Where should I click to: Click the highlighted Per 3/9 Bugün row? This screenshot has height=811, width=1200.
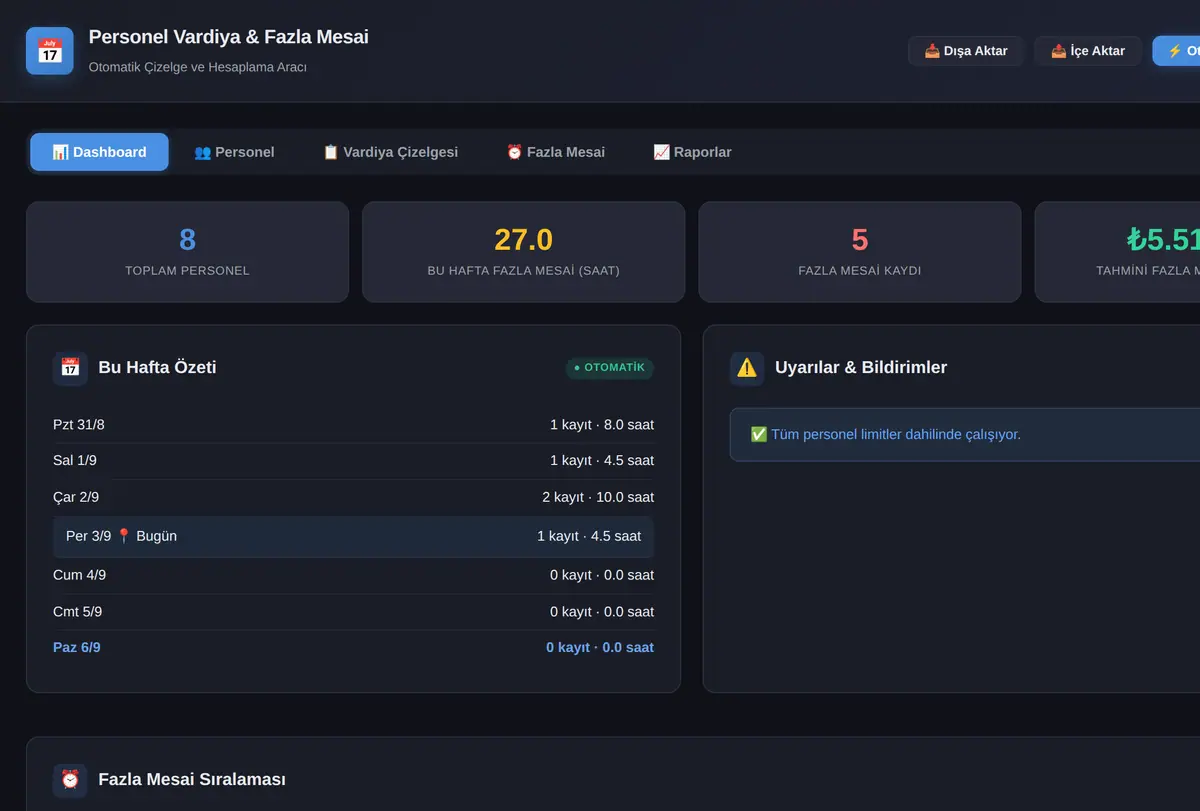click(x=353, y=536)
